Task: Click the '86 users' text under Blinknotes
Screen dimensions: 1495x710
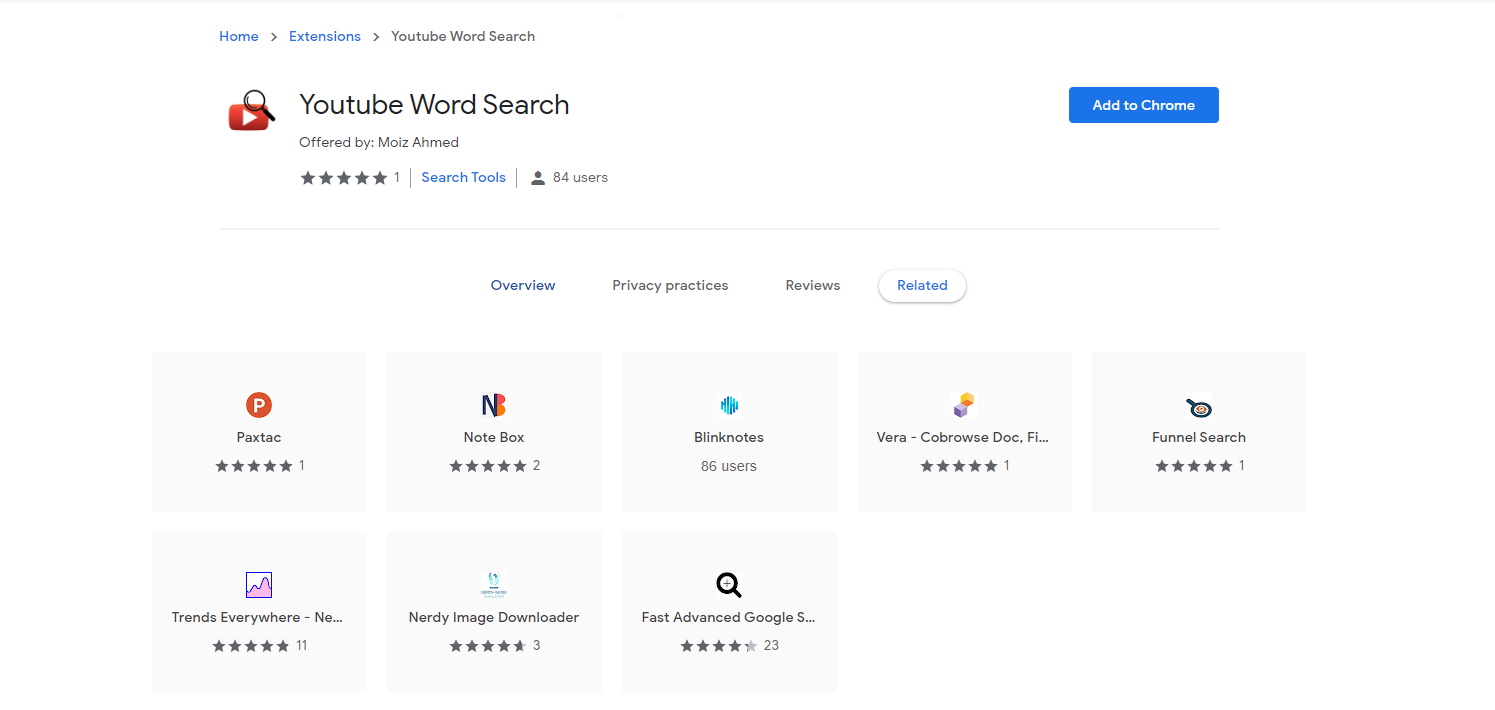Action: click(x=729, y=466)
